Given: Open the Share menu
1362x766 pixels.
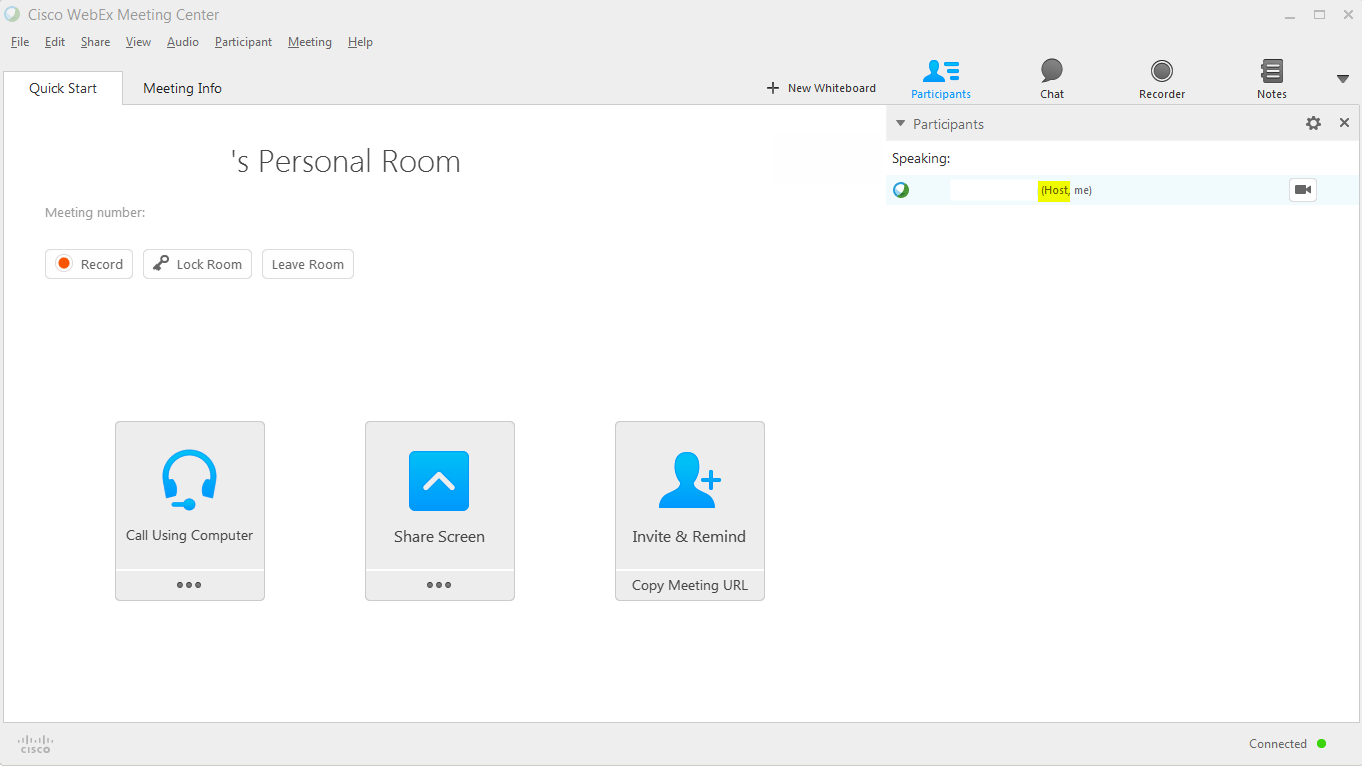Looking at the screenshot, I should pyautogui.click(x=96, y=42).
